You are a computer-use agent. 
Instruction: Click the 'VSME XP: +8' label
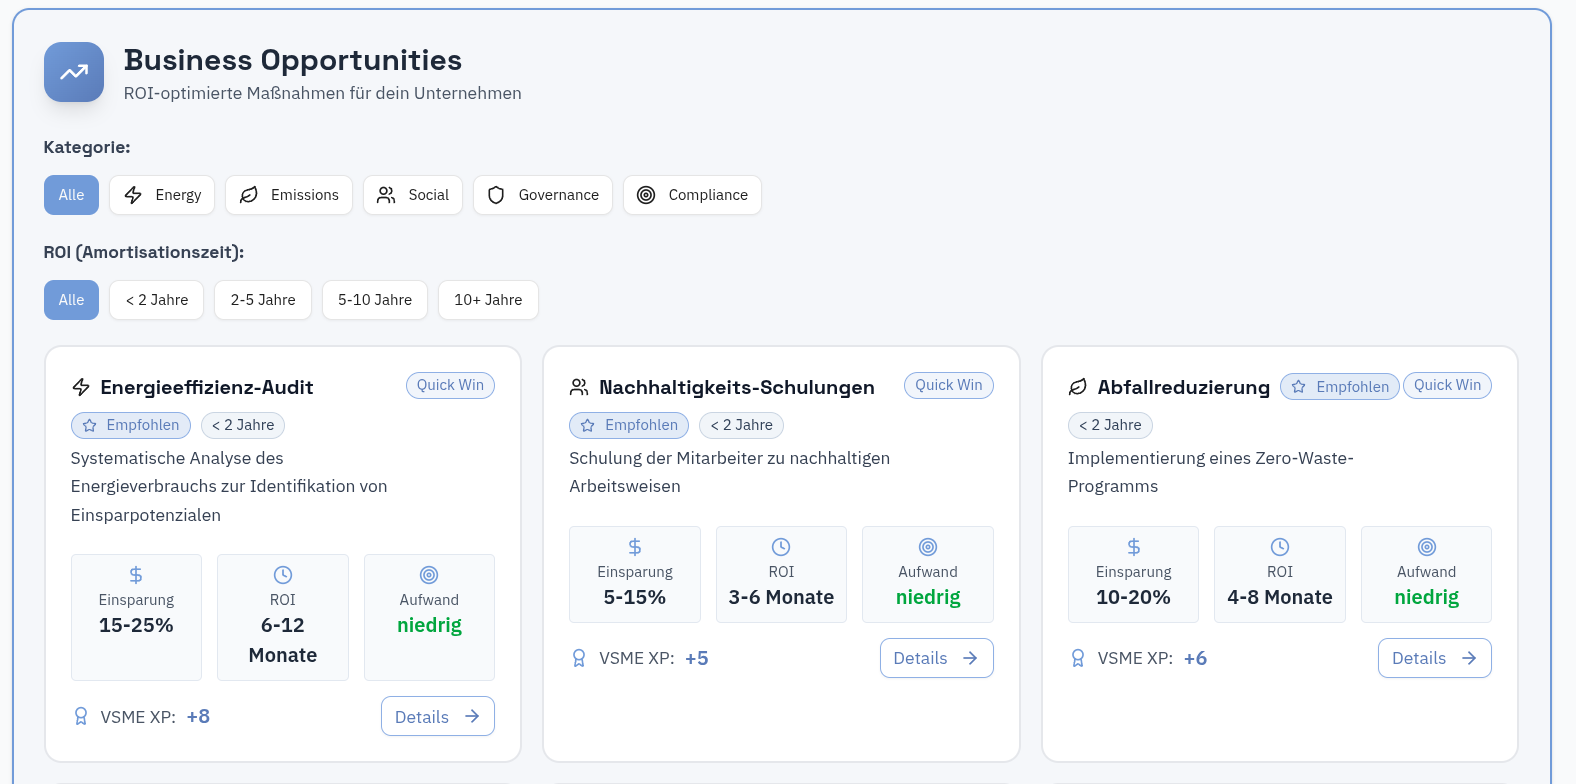tap(155, 717)
